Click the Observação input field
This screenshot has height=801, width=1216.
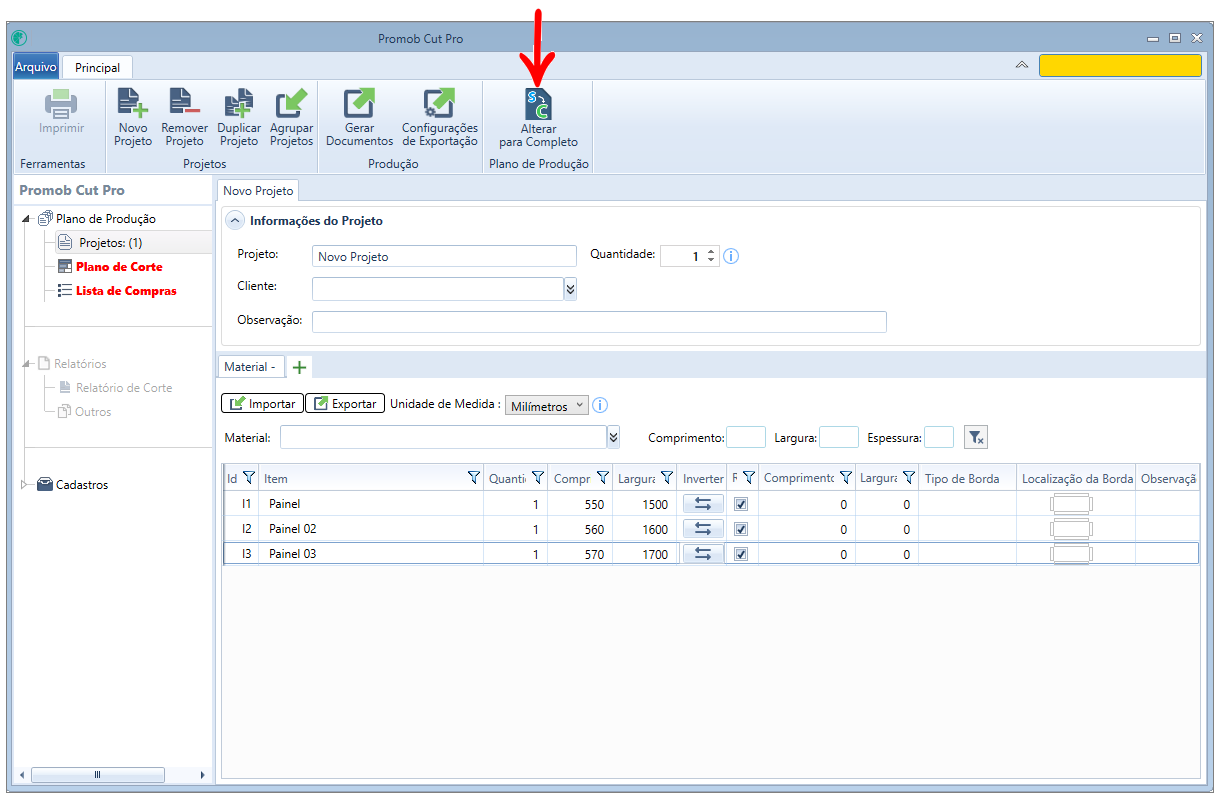tap(599, 321)
